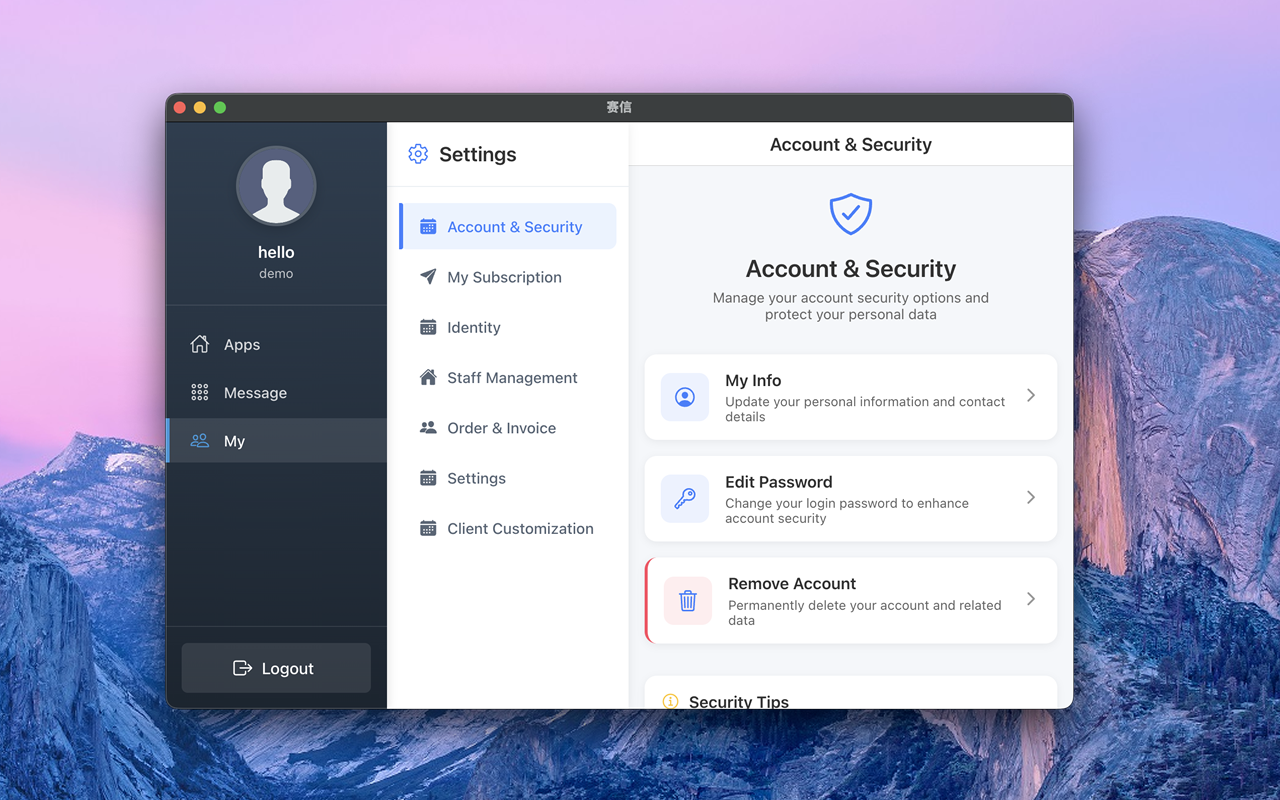Open Edit Password via its chevron
The height and width of the screenshot is (800, 1280).
1031,497
